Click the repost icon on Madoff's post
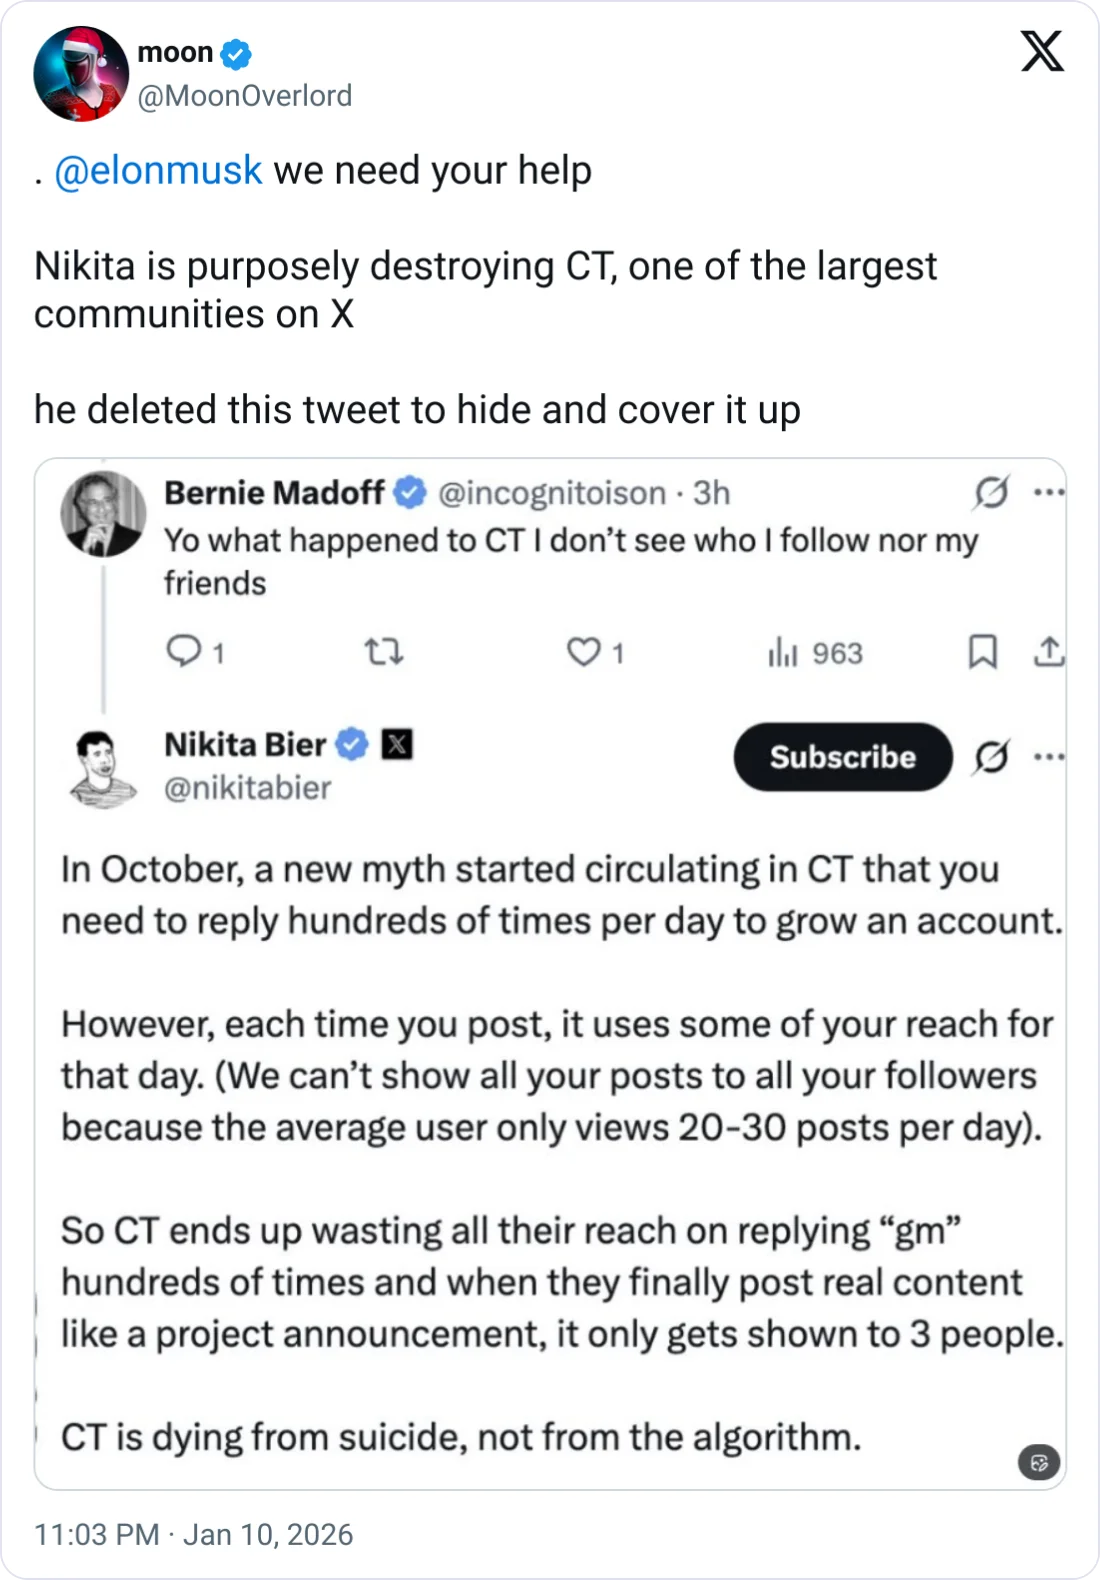Image resolution: width=1100 pixels, height=1580 pixels. tap(383, 653)
